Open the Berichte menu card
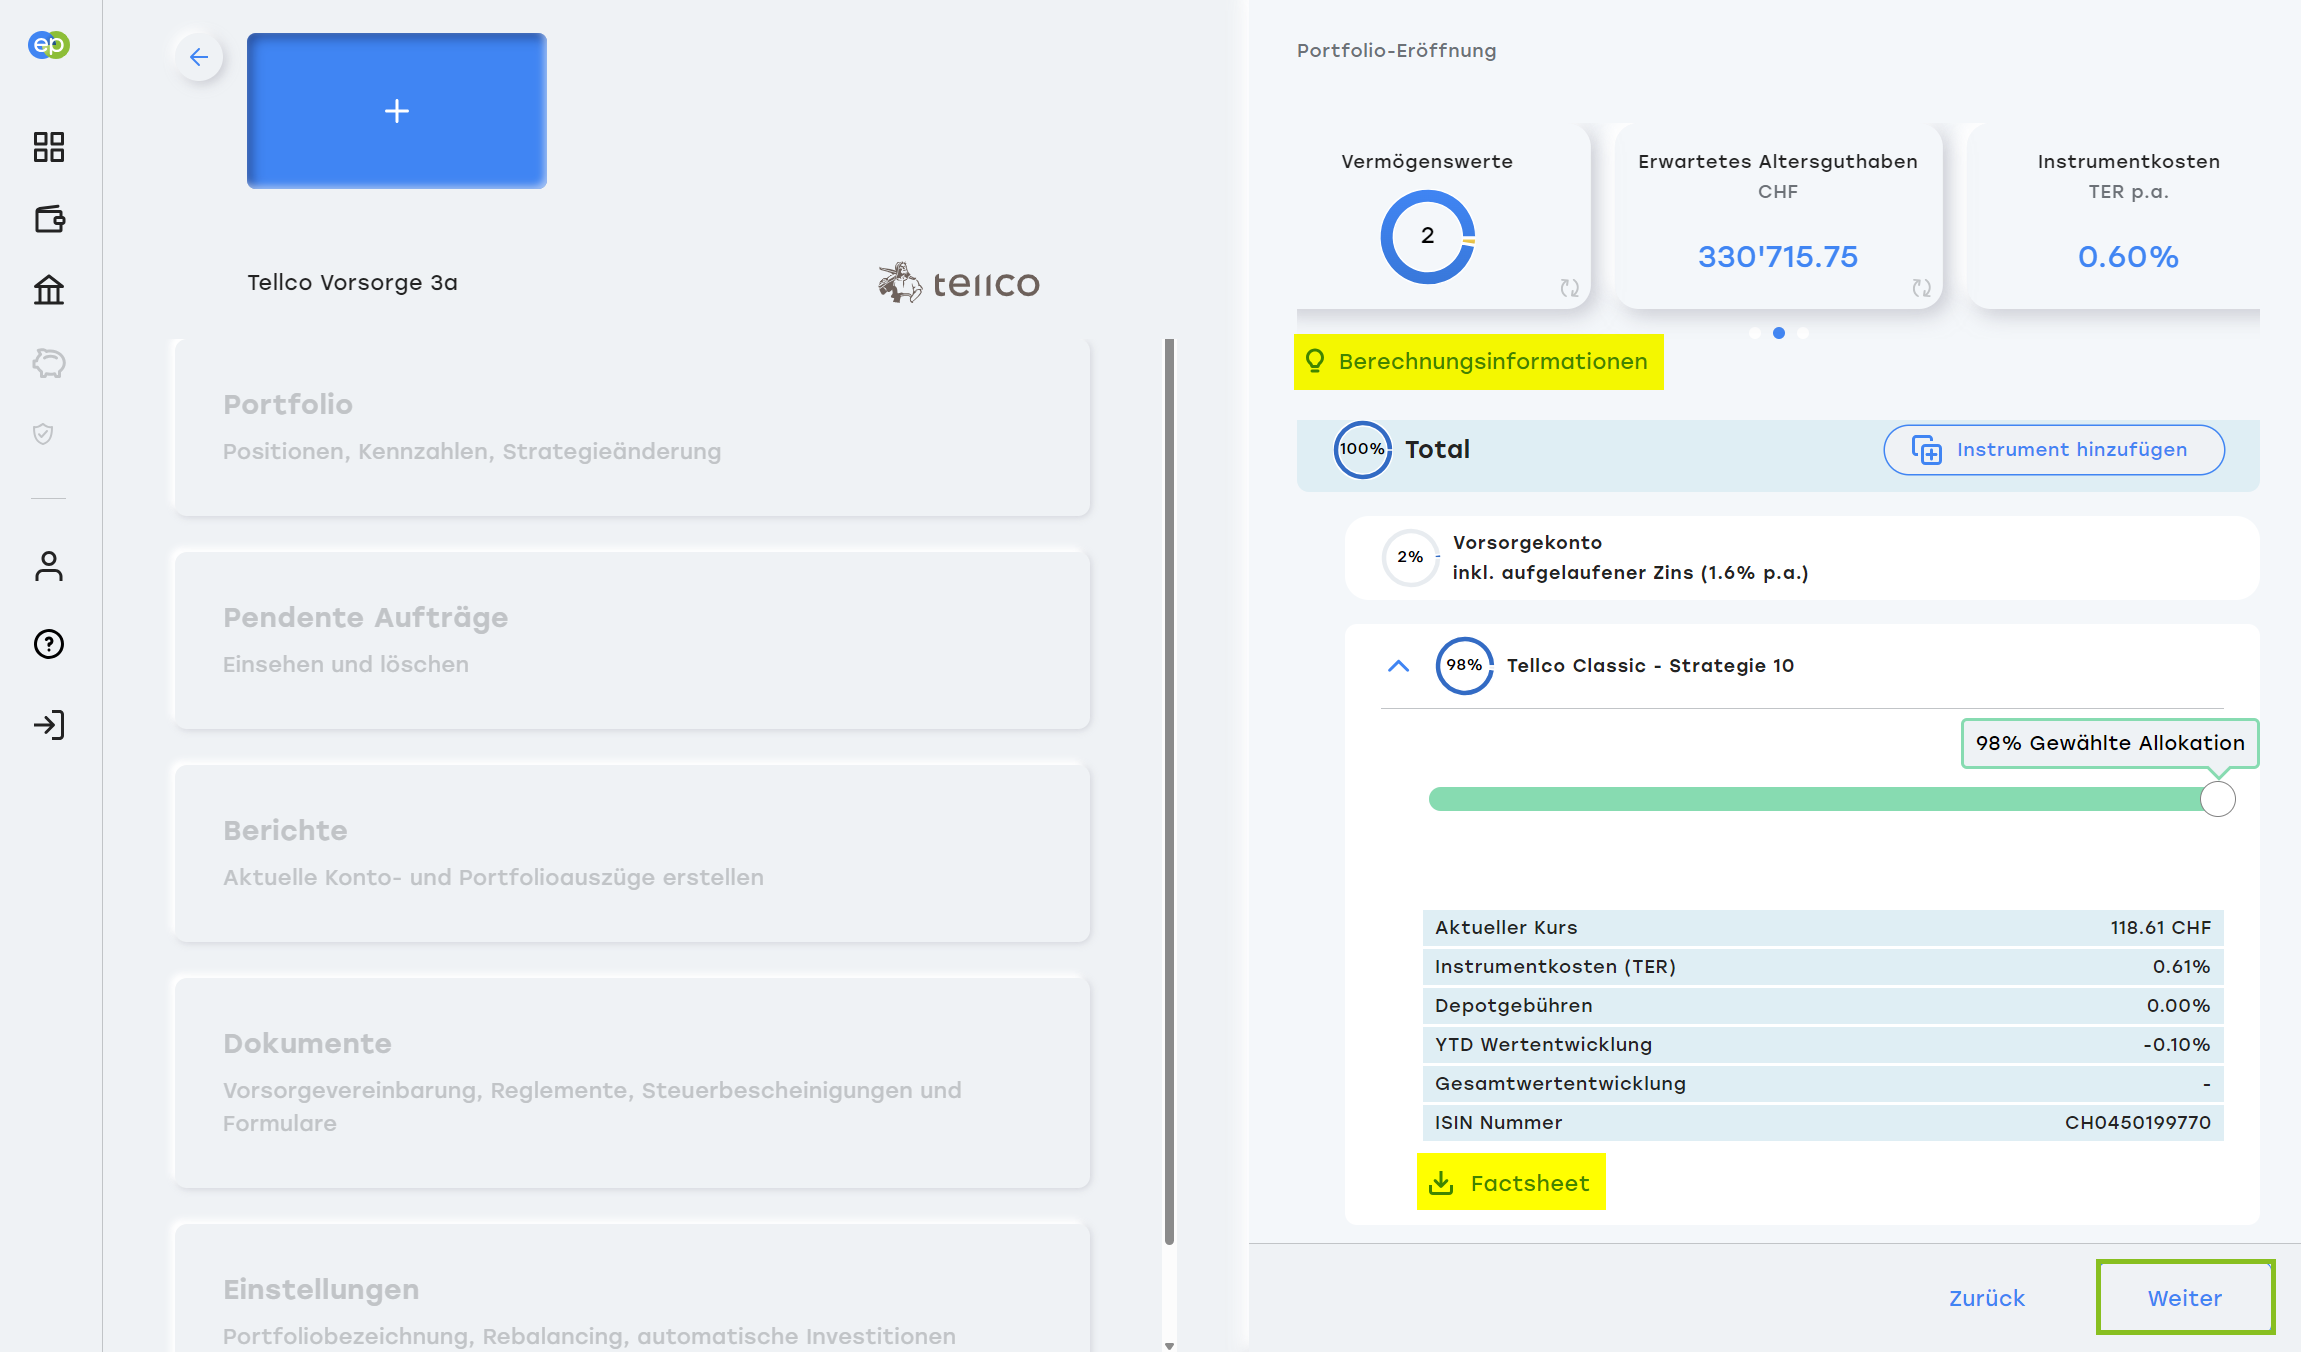Screen dimensions: 2301x1352 632,853
